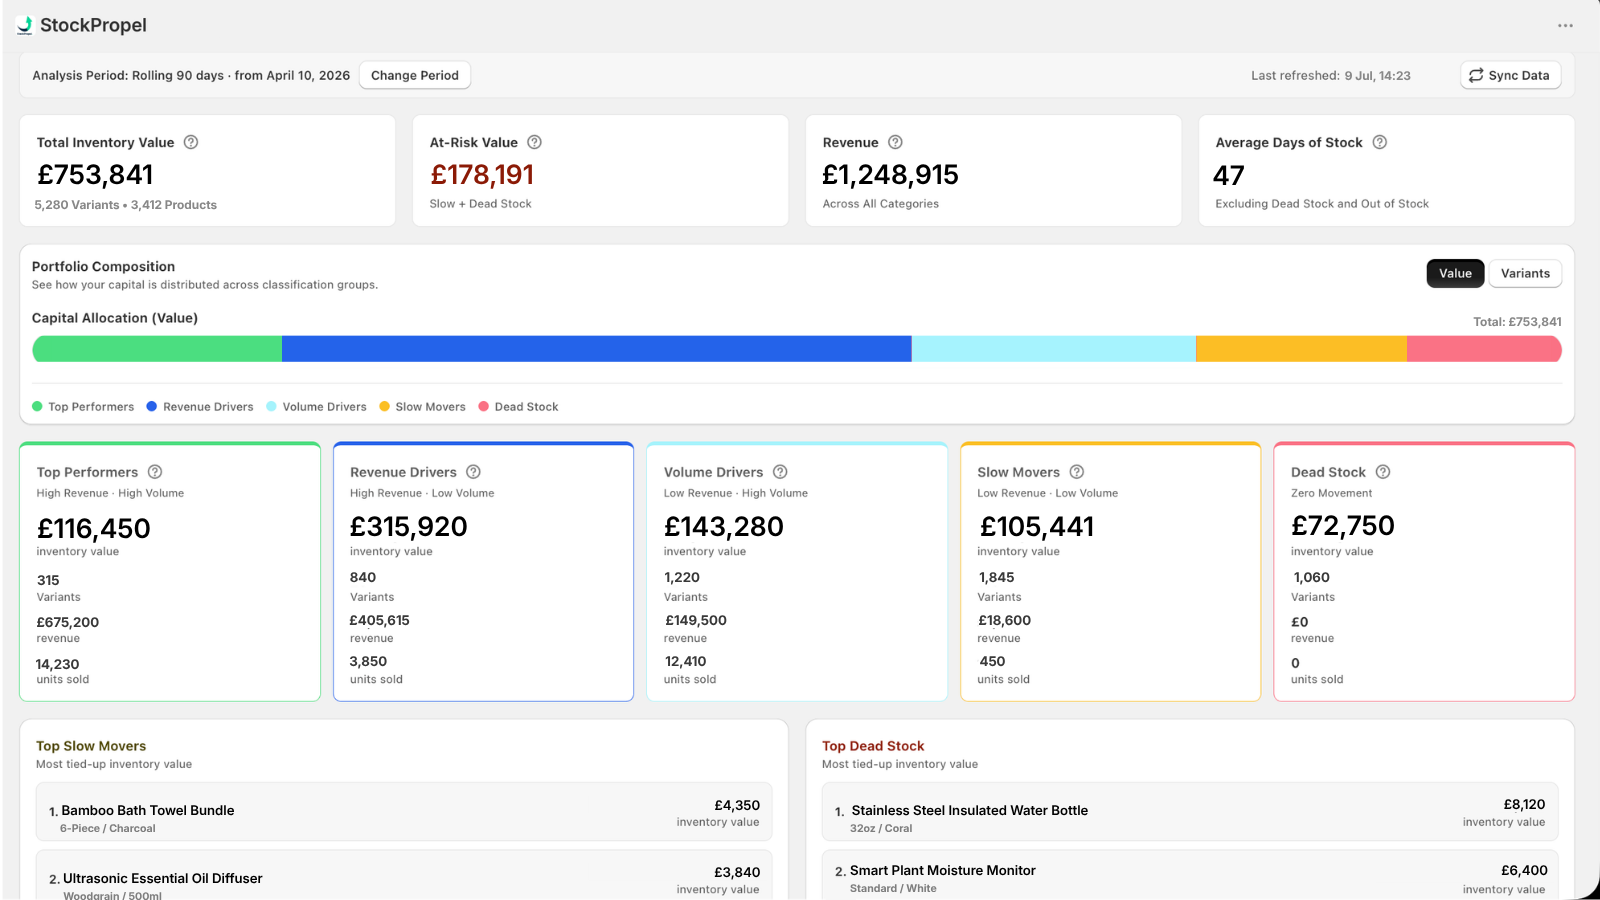Screen dimensions: 1600x900
Task: Click the £8,120 inventory value amount
Action: (1524, 804)
